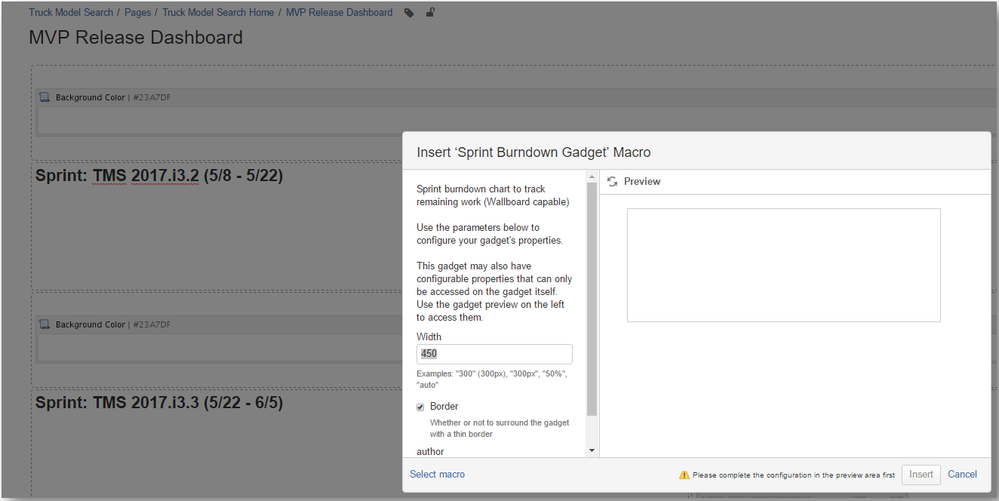Click inside the empty gadget preview box

pos(783,265)
